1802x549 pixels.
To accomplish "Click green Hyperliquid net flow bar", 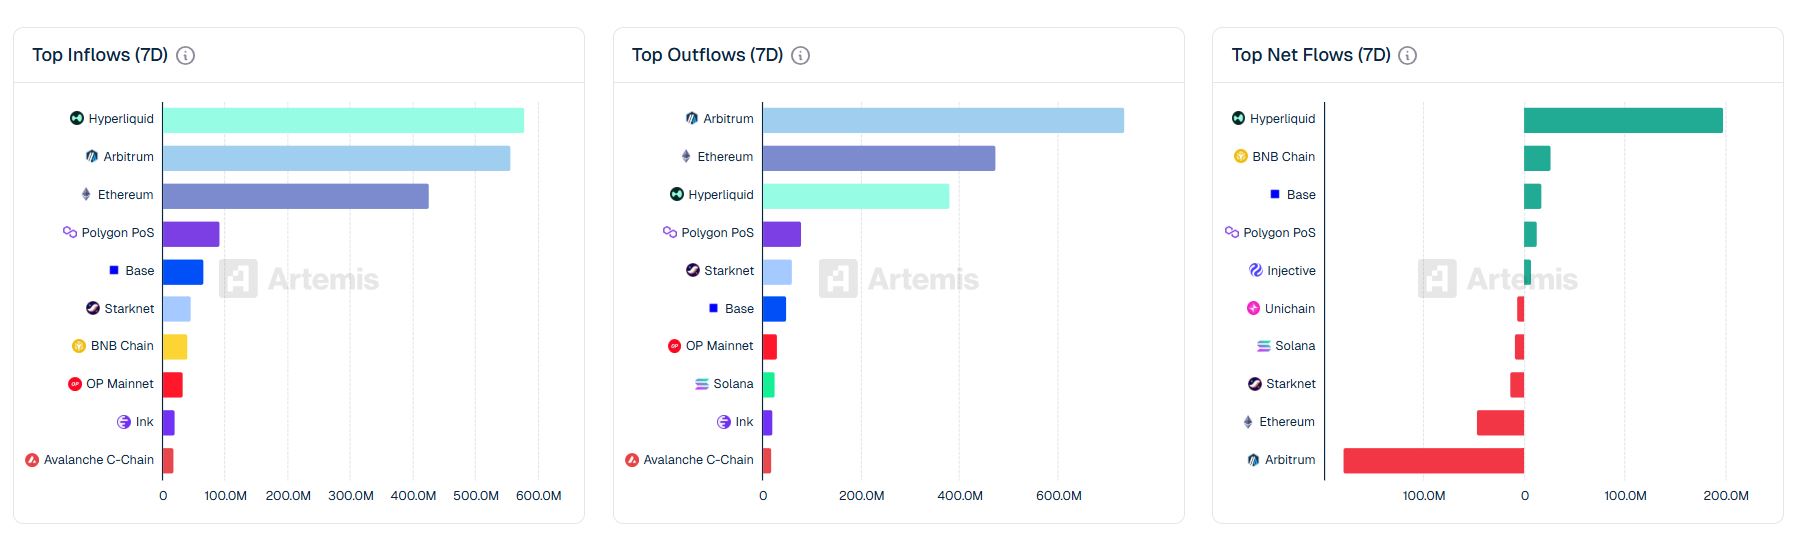I will [x=1622, y=120].
